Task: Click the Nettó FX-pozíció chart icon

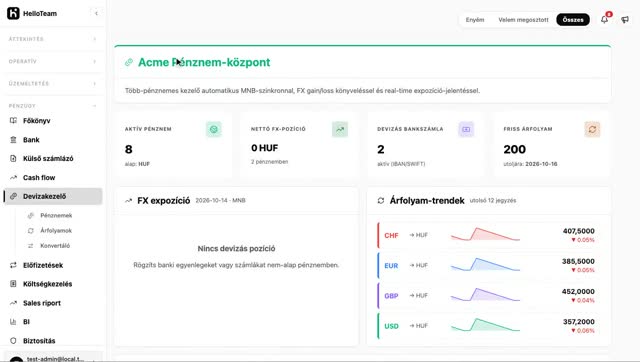Action: [340, 129]
